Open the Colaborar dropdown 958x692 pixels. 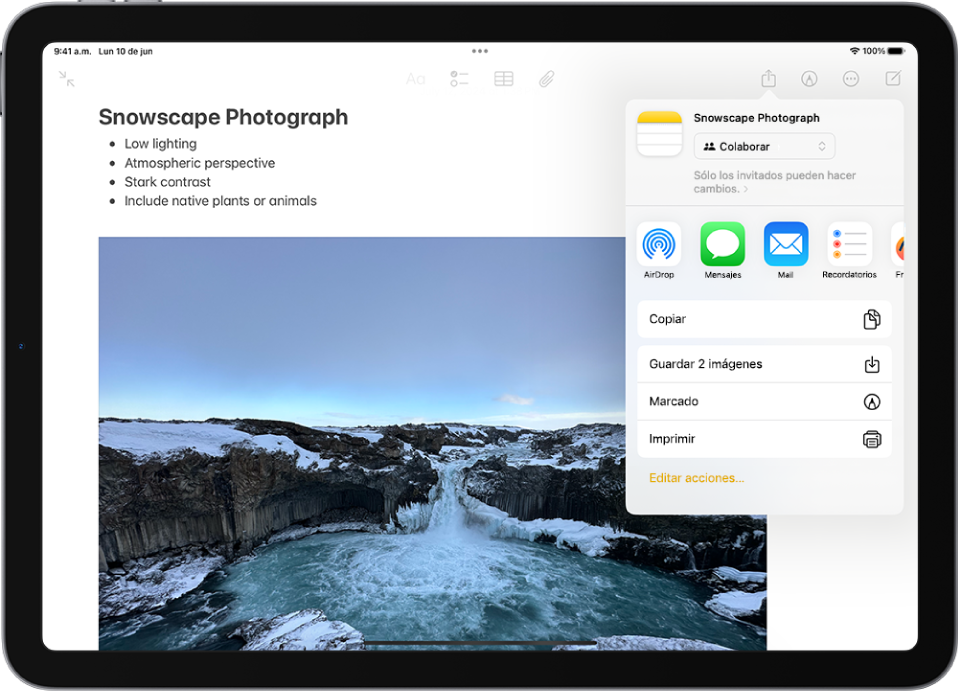(764, 146)
